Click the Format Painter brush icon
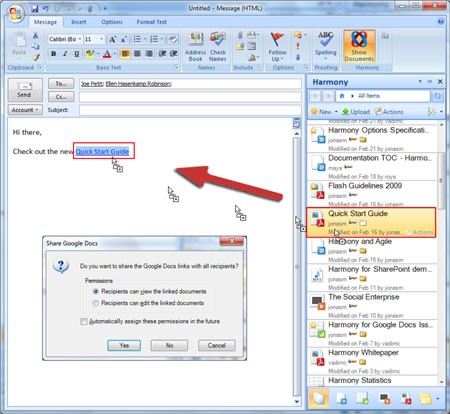 [x=36, y=57]
